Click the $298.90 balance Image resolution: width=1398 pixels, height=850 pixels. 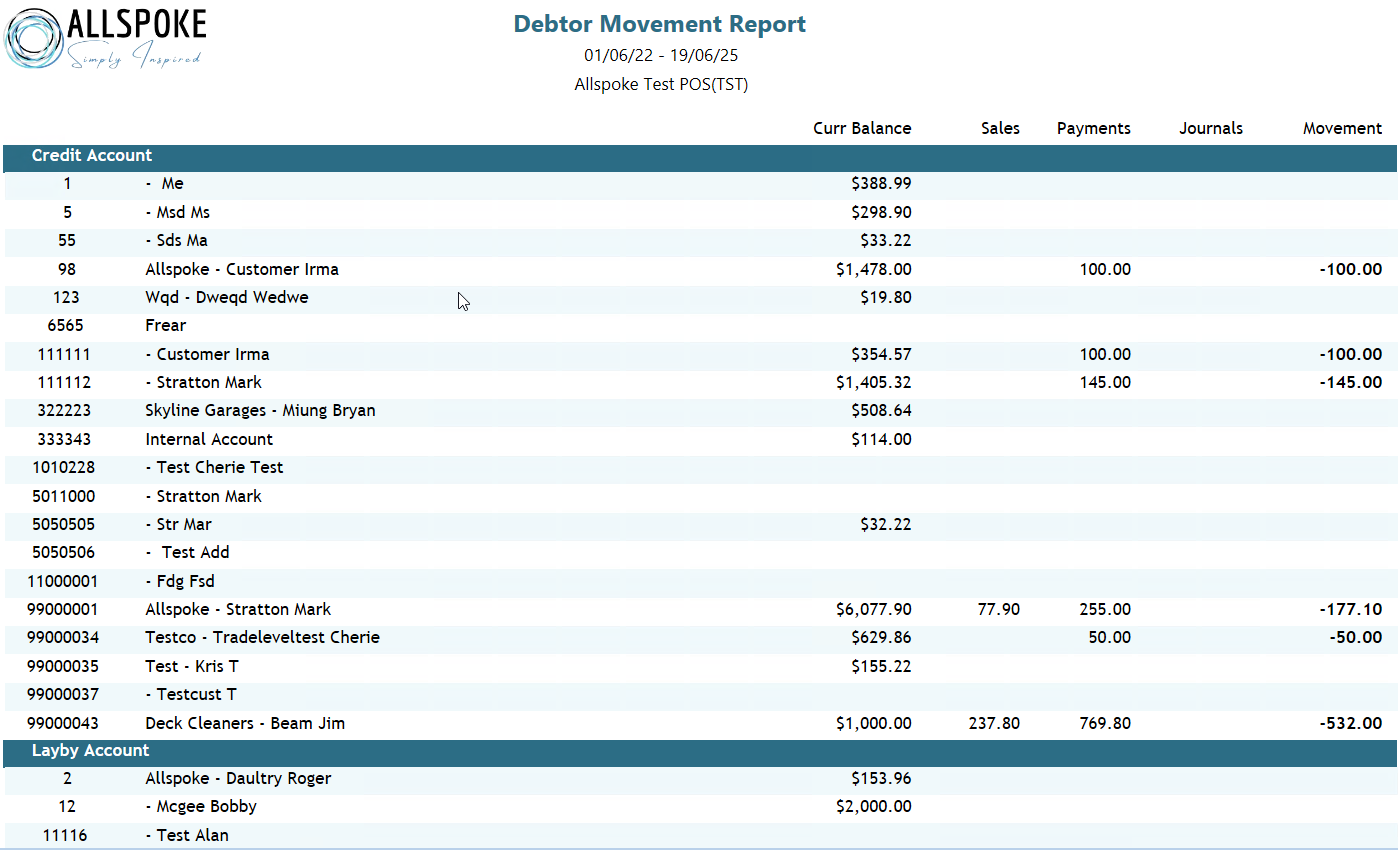[x=881, y=212]
